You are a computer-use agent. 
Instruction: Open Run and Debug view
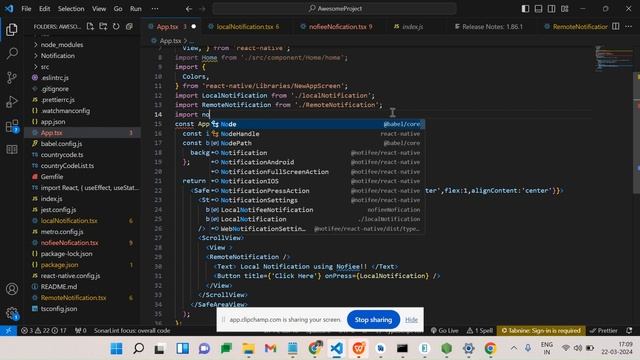coord(12,101)
